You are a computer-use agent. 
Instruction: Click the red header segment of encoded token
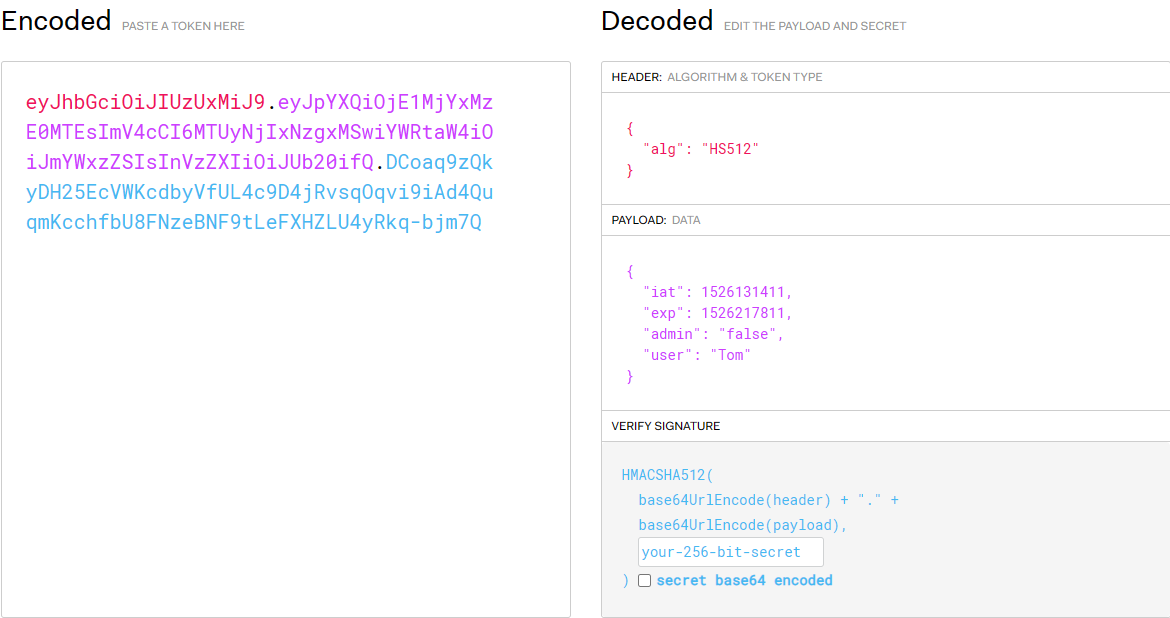[145, 102]
